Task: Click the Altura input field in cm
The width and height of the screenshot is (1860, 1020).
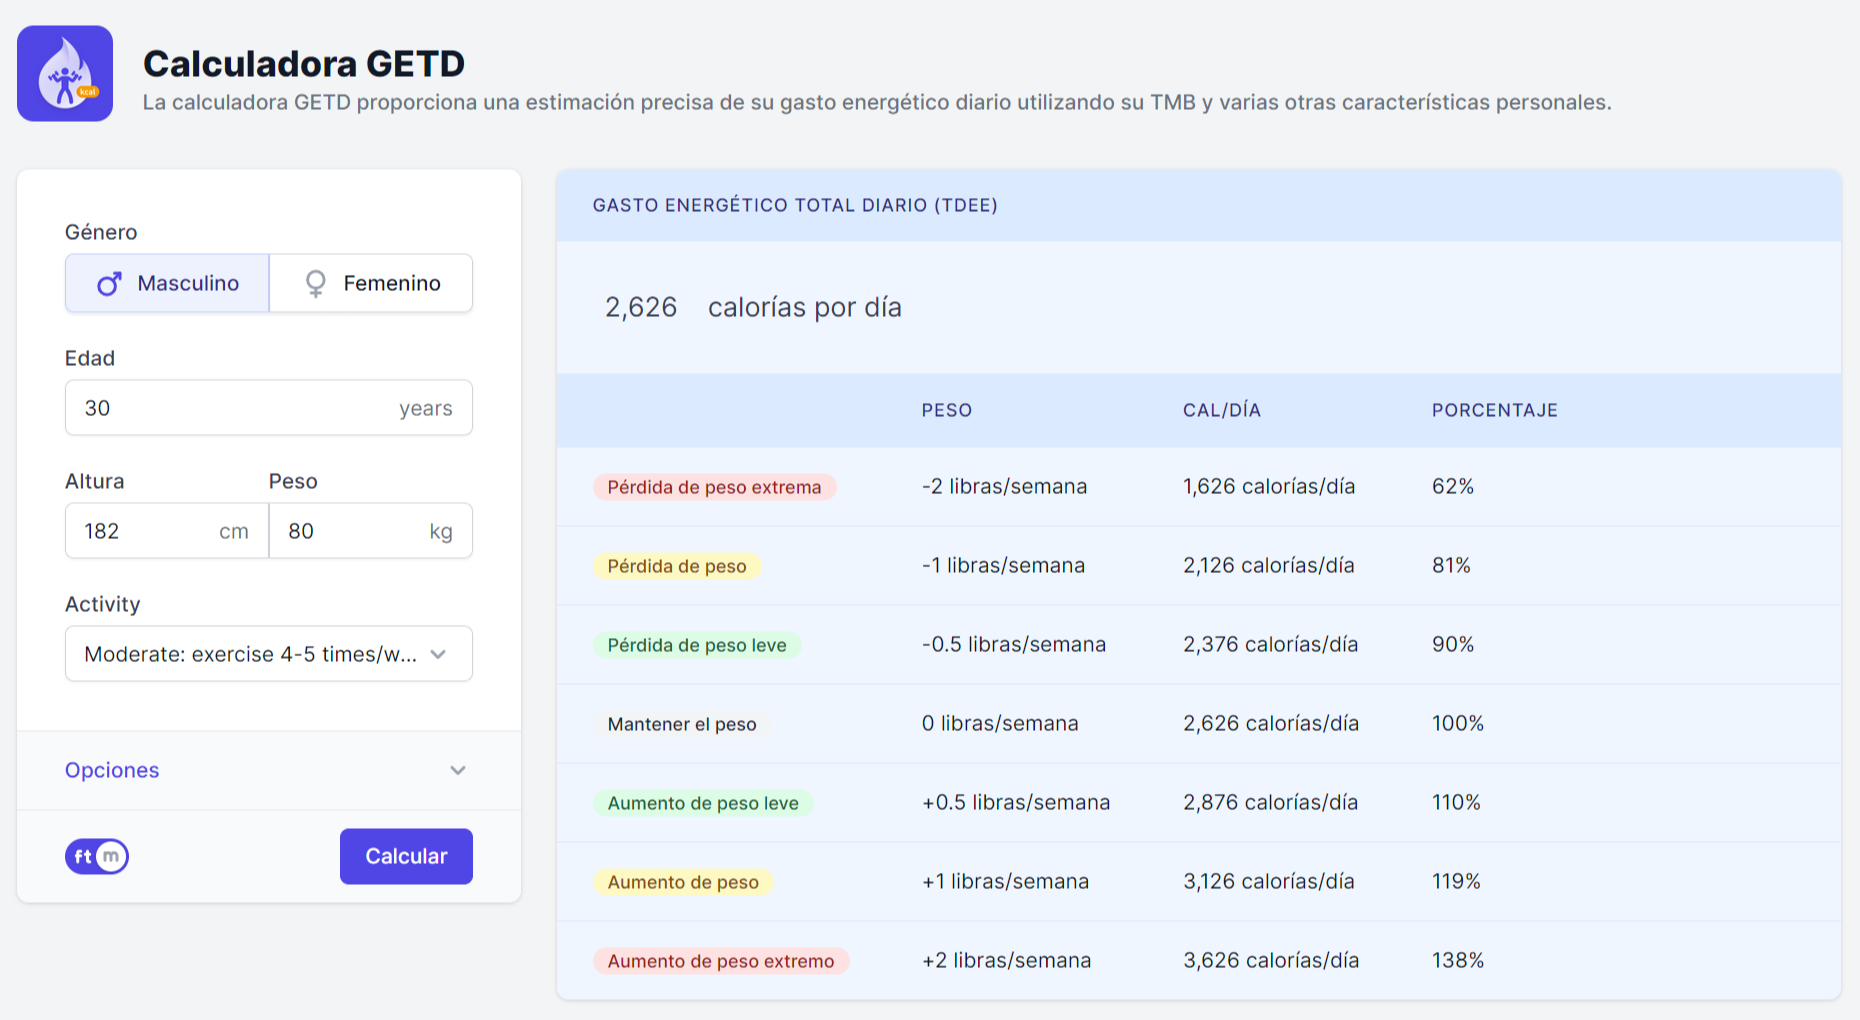Action: click(145, 531)
